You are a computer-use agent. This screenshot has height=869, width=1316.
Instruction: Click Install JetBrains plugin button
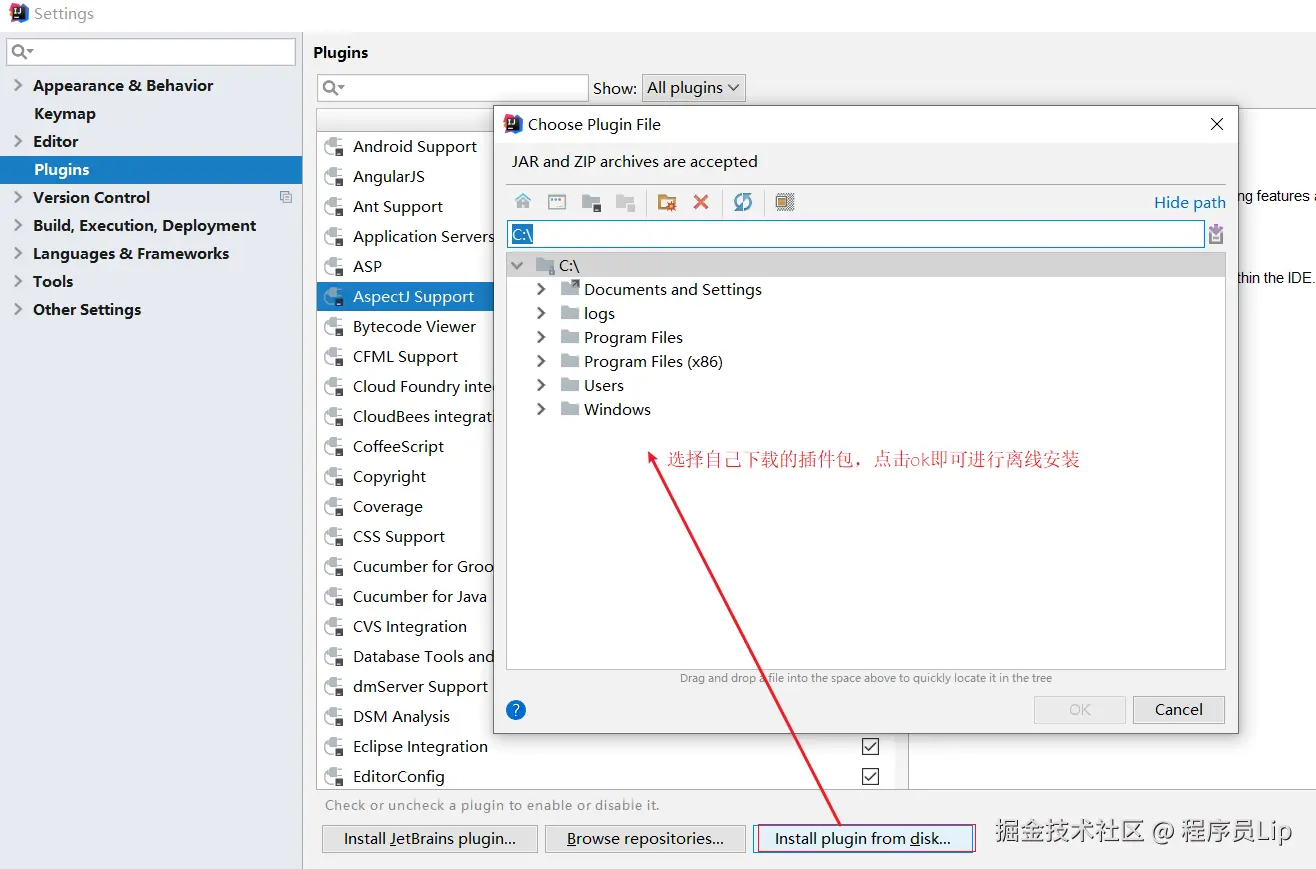click(430, 839)
